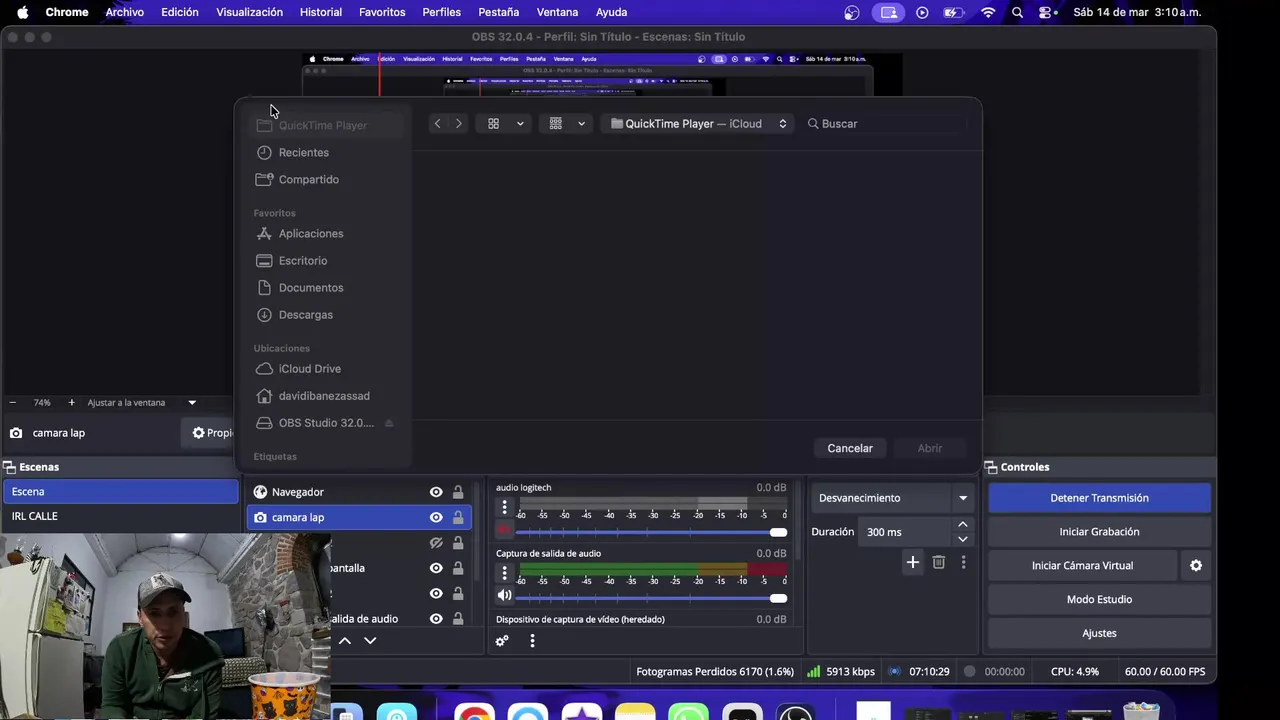Open the Edición menu
The image size is (1280, 720).
[180, 12]
